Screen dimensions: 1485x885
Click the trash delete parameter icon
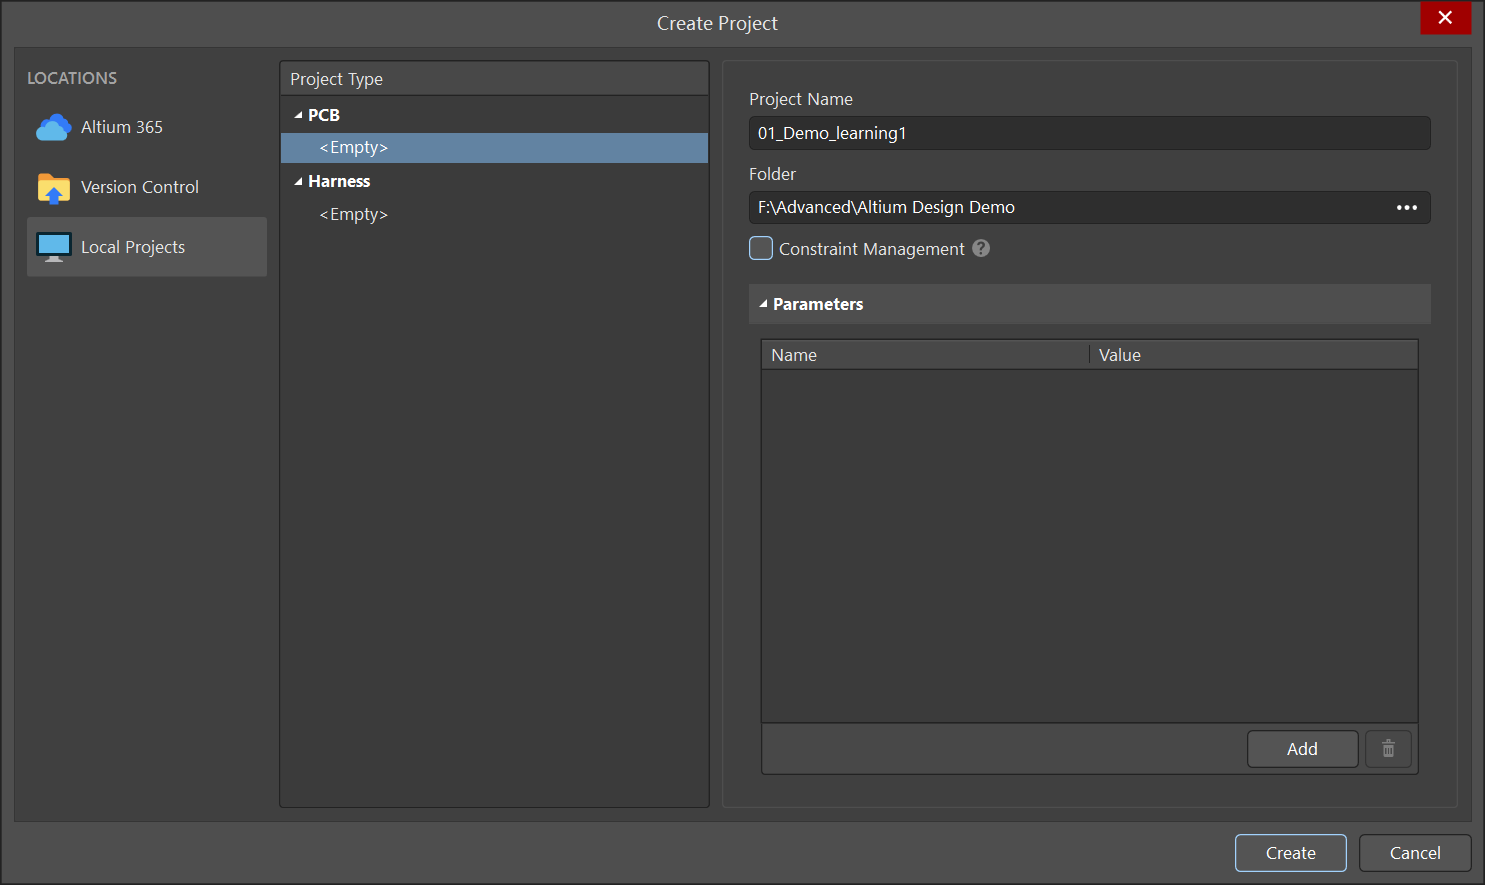click(x=1388, y=749)
